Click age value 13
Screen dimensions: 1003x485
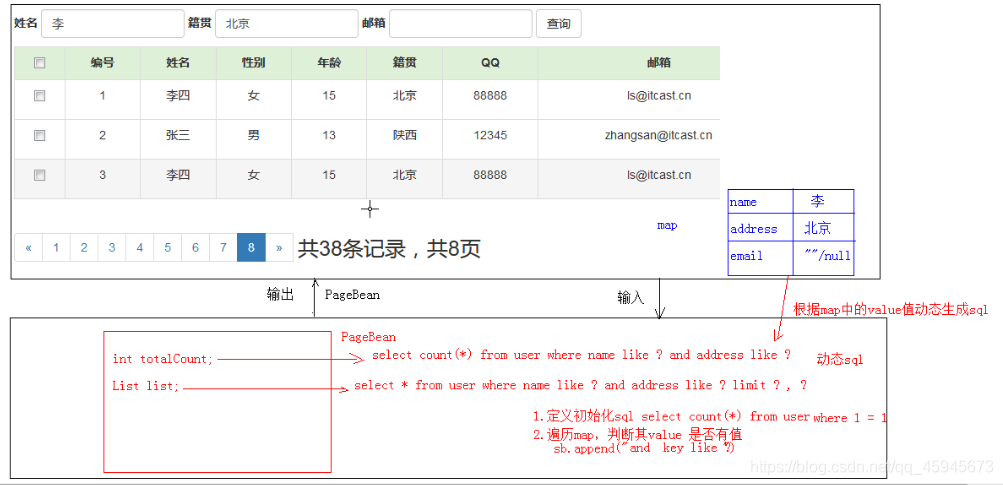329,136
